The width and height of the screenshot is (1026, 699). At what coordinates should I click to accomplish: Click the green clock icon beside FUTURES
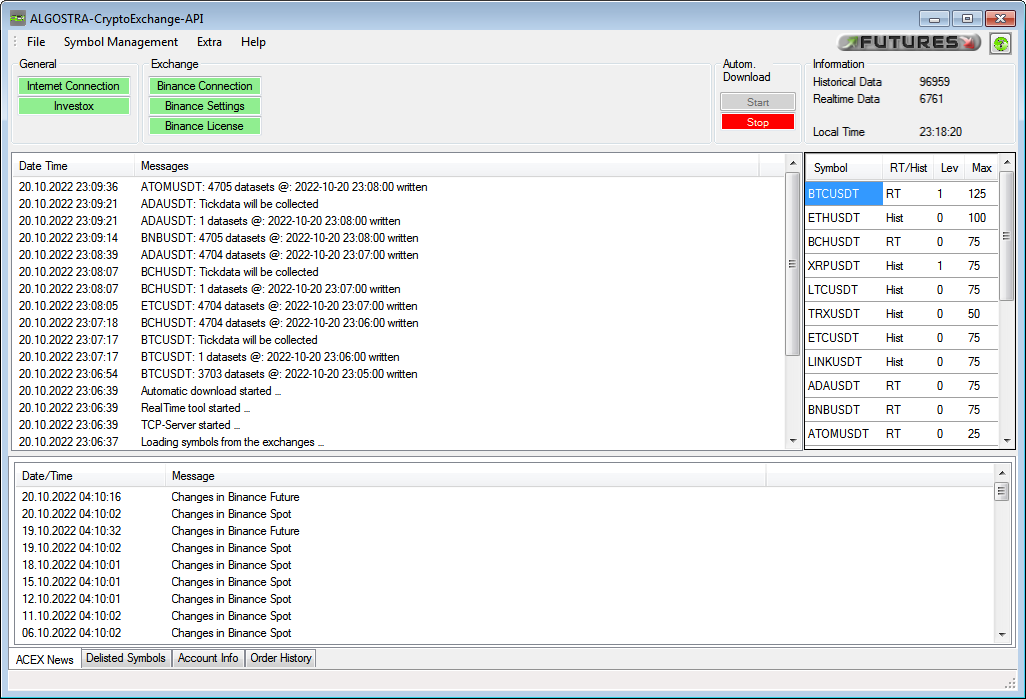[1000, 44]
